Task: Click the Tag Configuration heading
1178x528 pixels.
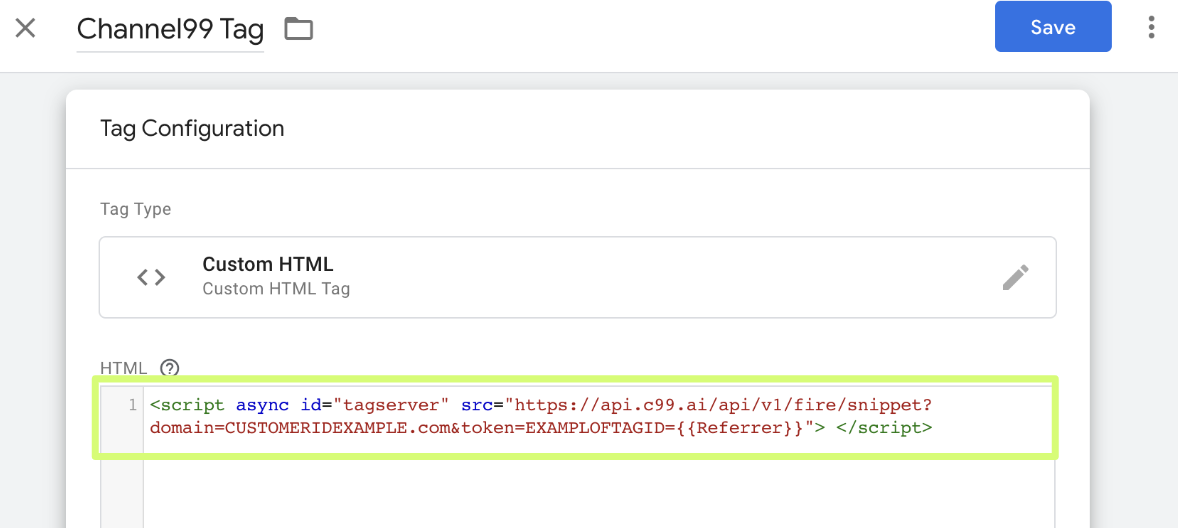Action: click(192, 128)
